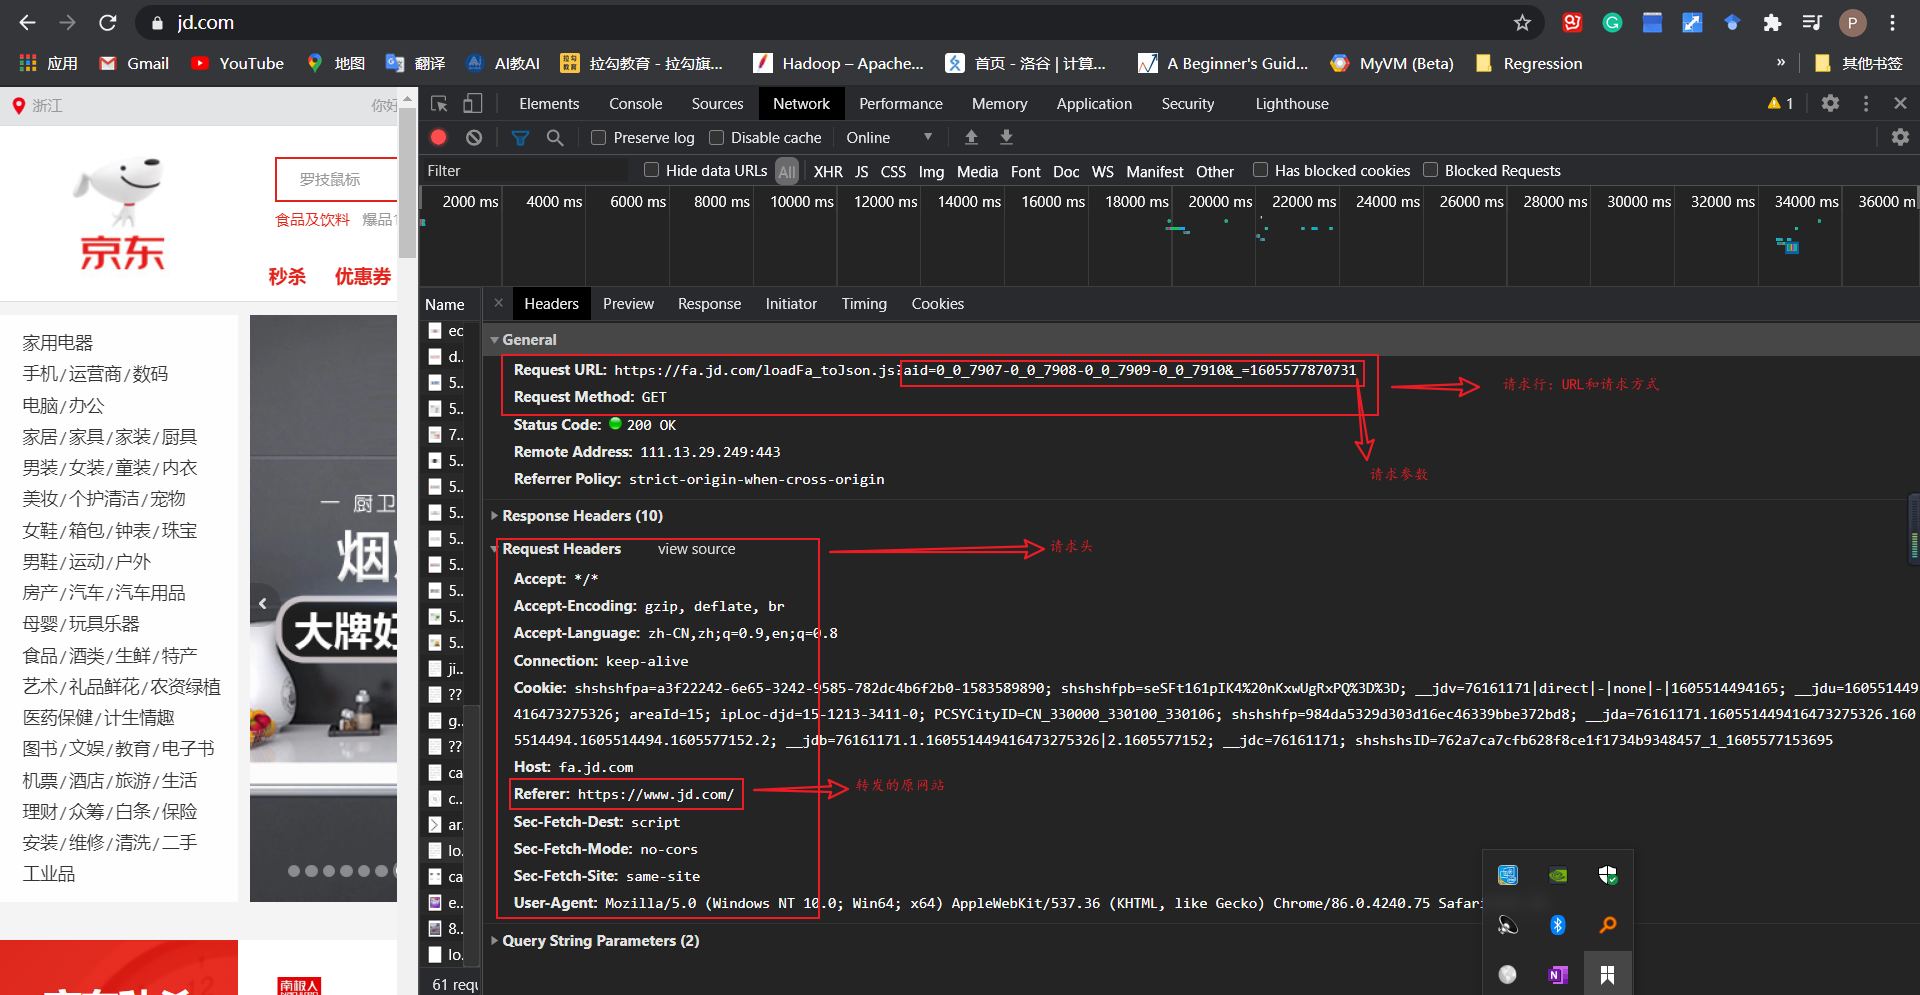
Task: Click the Grammarly extension icon
Action: coord(1612,22)
